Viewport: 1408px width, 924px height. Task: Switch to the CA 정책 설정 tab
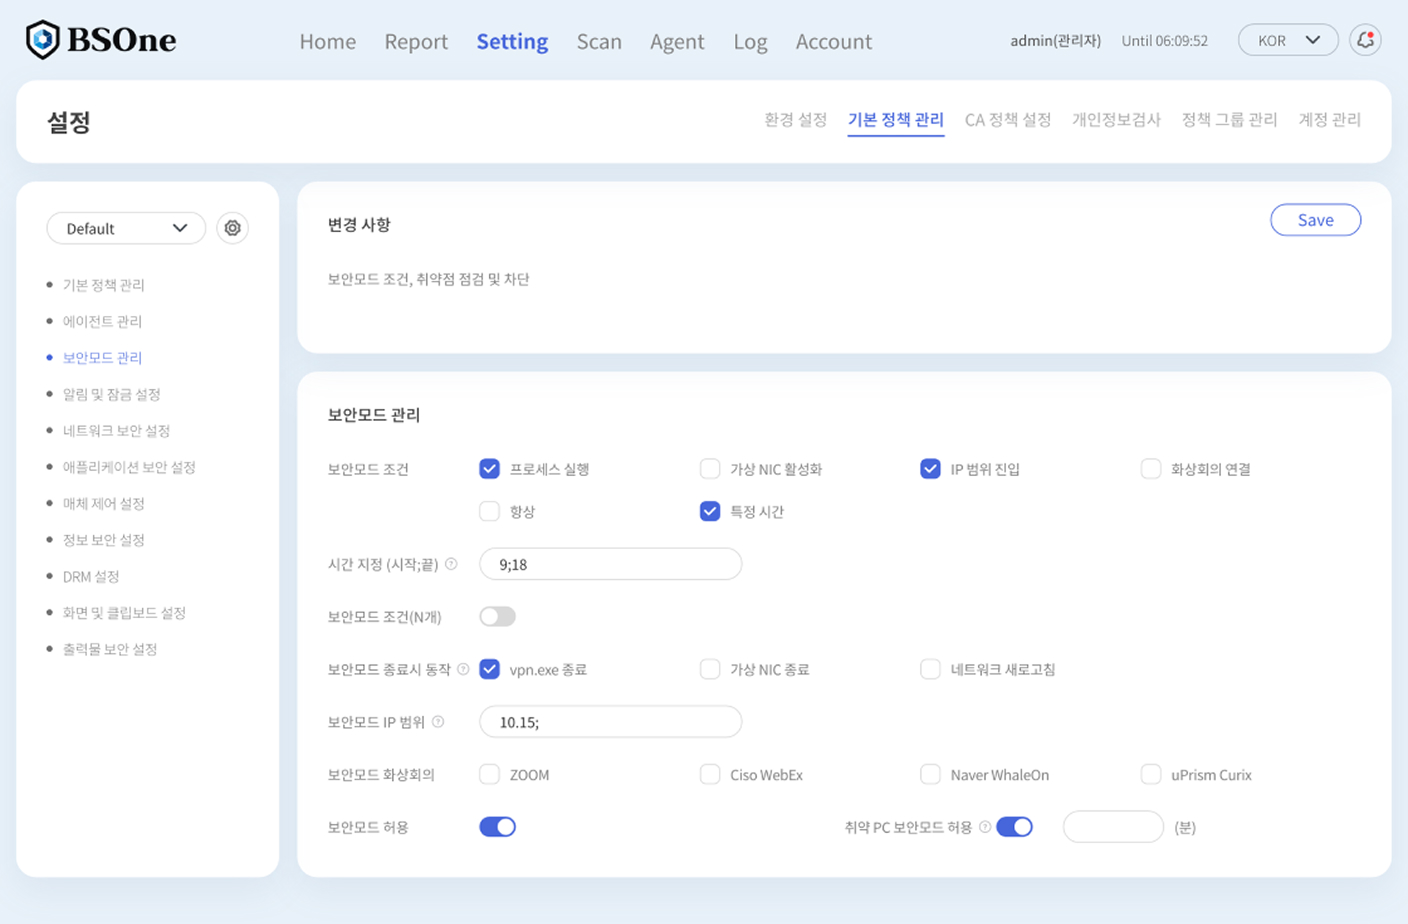coord(1007,118)
